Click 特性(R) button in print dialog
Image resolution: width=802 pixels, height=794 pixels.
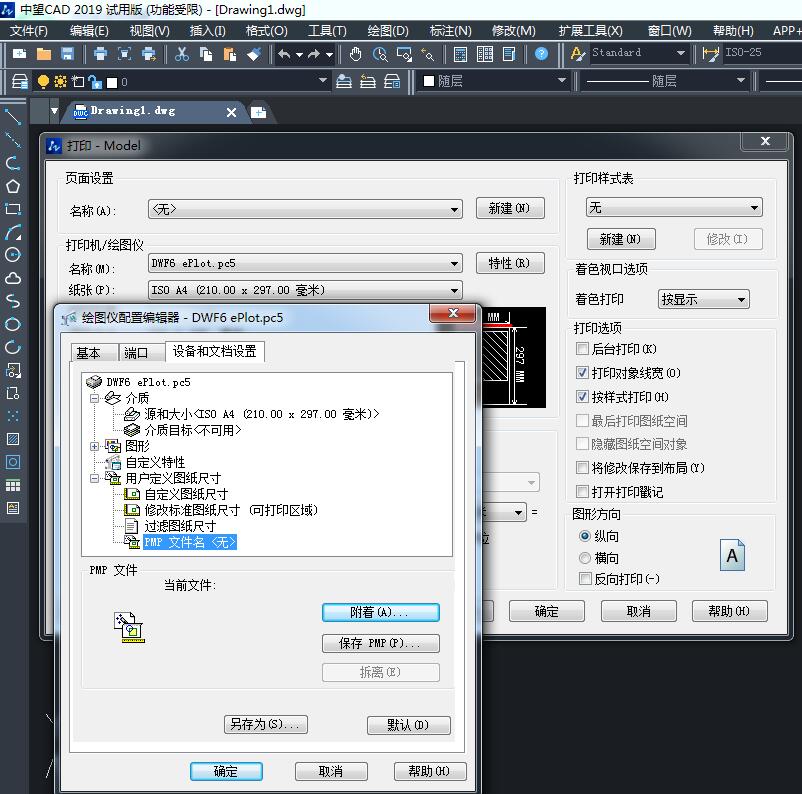[510, 263]
